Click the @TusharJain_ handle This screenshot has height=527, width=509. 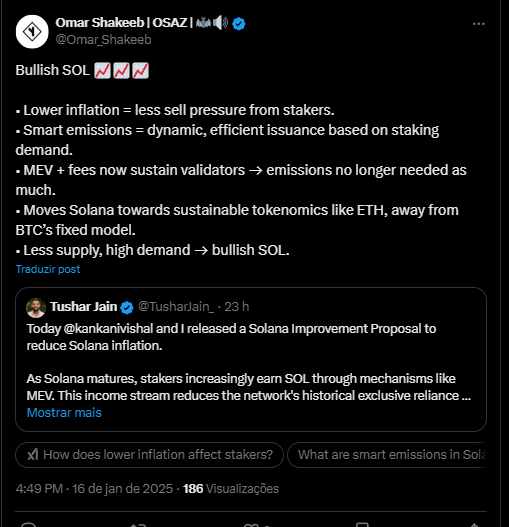pos(175,307)
